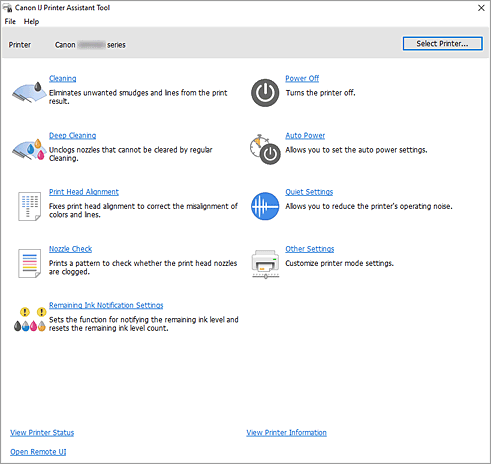Viewport: 491px width, 464px height.
Task: Click 'Customize printer mode settings.' text
Action: [x=339, y=263]
